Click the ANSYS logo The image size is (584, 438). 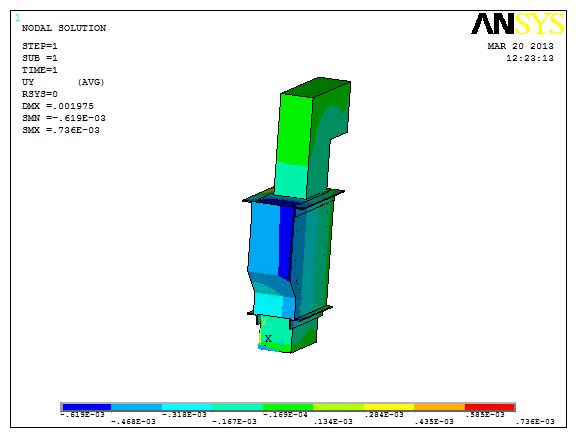[518, 24]
